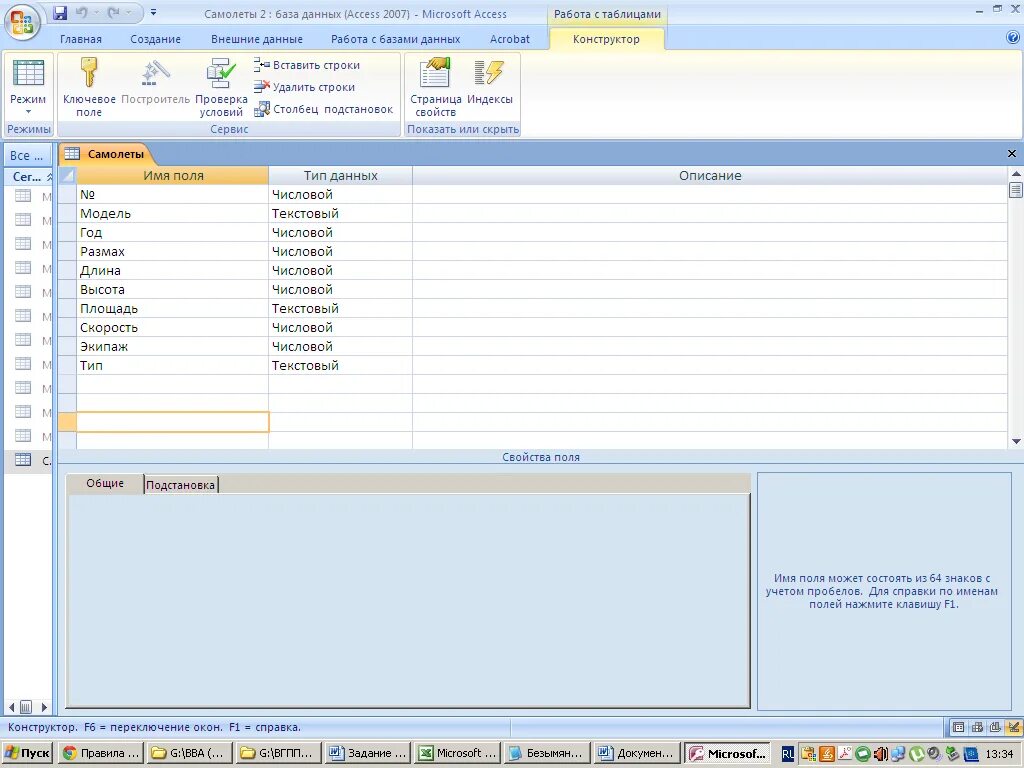Screen dimensions: 1024x768
Task: Click the highlighted empty field name input
Action: pyautogui.click(x=172, y=422)
